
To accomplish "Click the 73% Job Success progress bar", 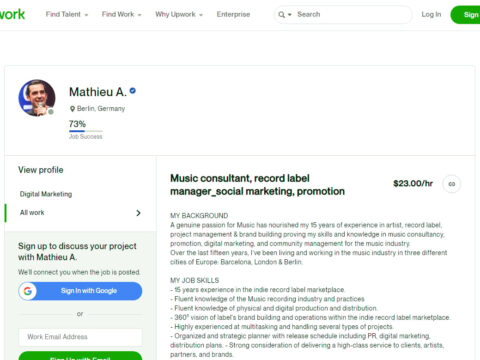I will [86, 131].
